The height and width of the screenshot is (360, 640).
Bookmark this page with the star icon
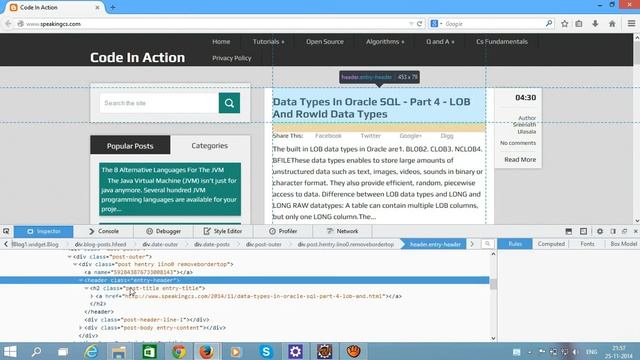click(564, 24)
